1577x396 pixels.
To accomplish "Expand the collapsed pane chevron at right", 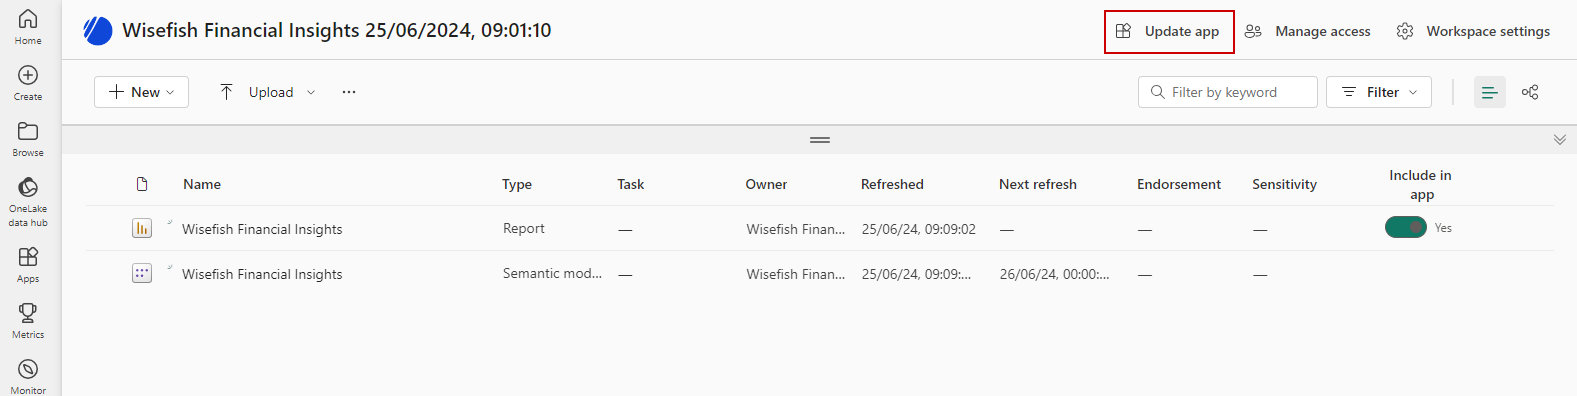I will pyautogui.click(x=1560, y=140).
